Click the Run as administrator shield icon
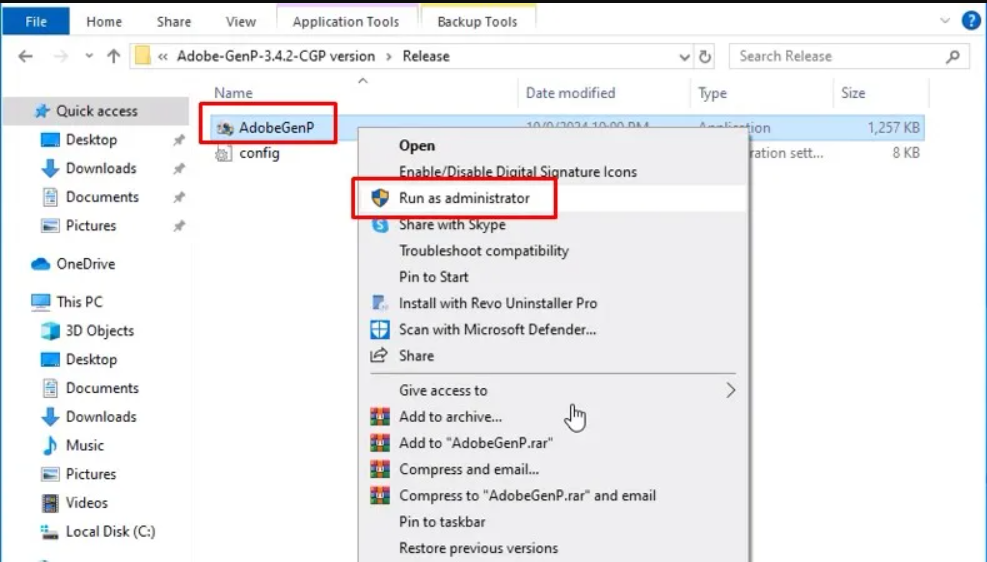The width and height of the screenshot is (987, 562). coord(380,198)
